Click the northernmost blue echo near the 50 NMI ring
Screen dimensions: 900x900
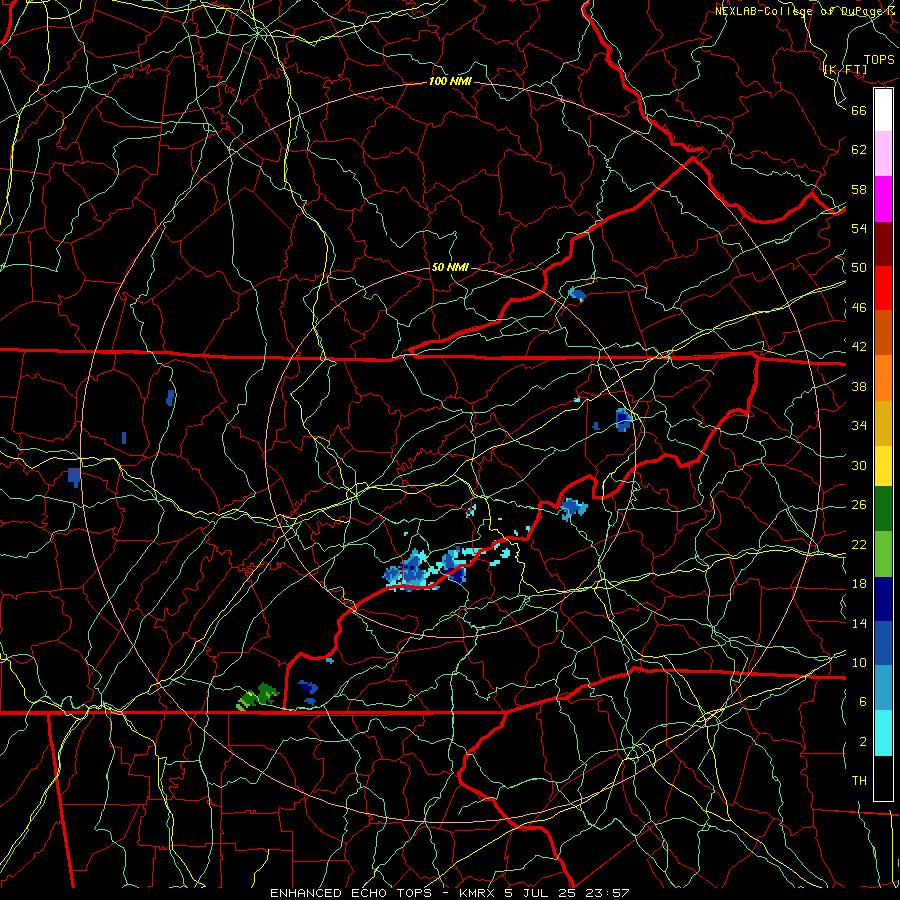coord(577,294)
